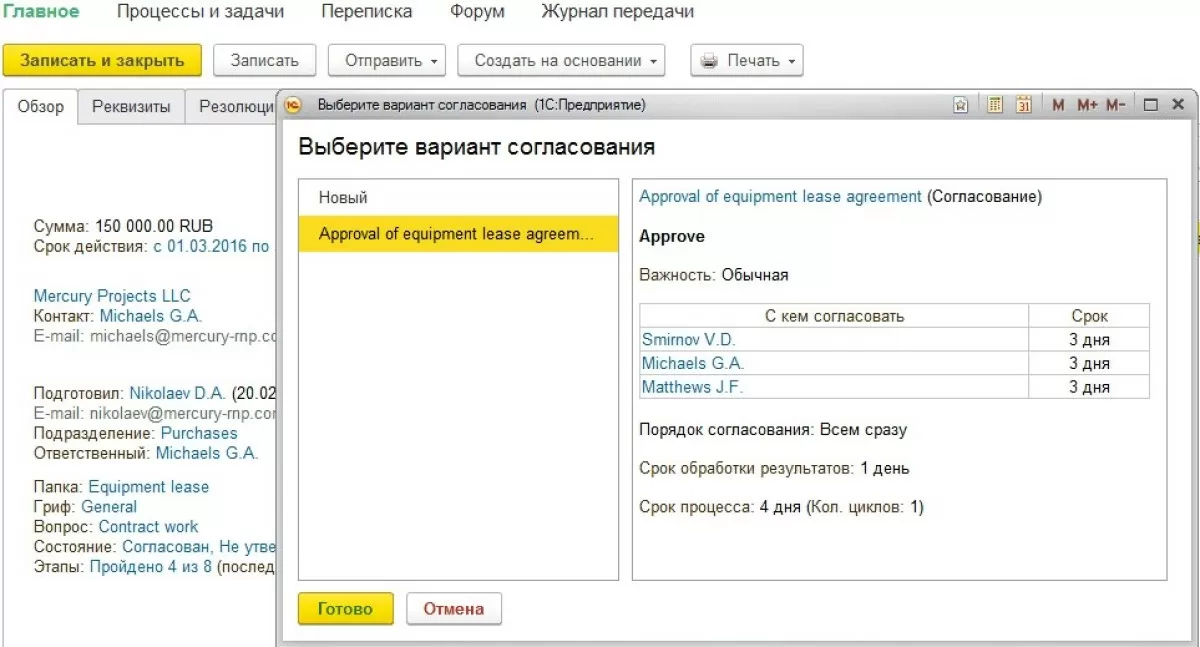This screenshot has width=1200, height=647.
Task: Open the calendar icon in dialog title bar
Action: 1023,105
